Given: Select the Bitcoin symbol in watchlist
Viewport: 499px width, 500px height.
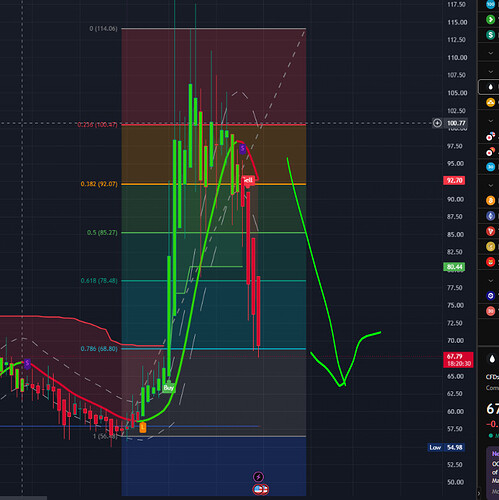Looking at the screenshot, I should (490, 200).
